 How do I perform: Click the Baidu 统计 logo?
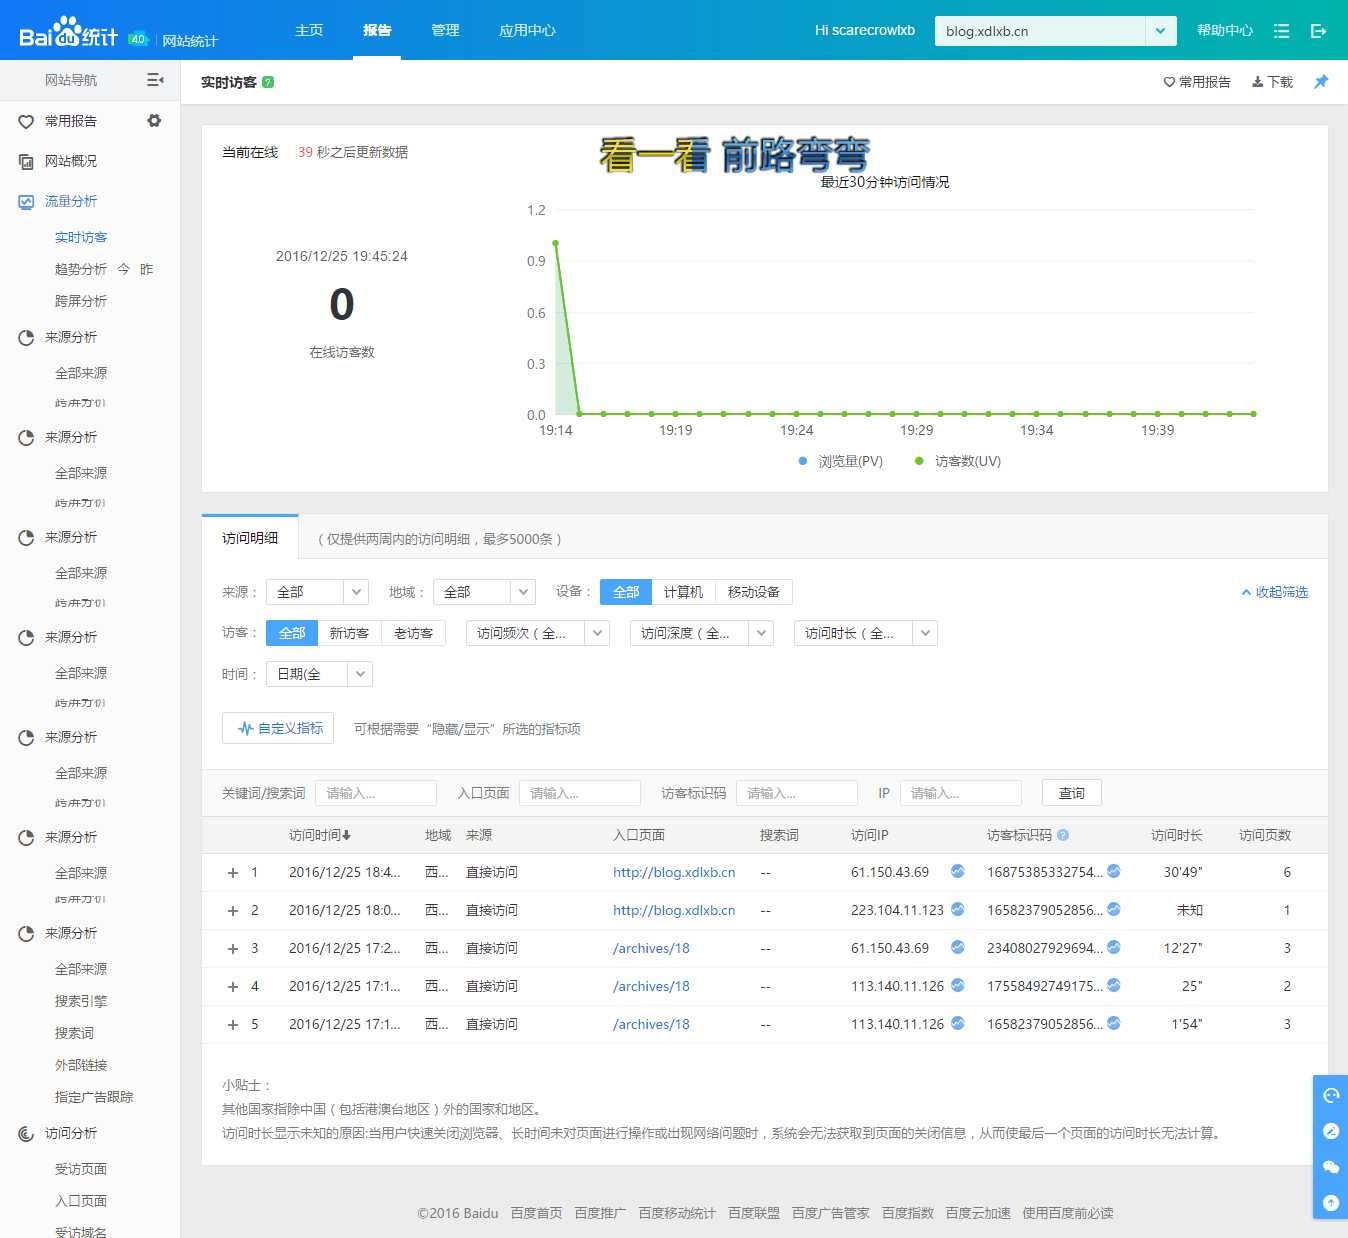tap(68, 32)
